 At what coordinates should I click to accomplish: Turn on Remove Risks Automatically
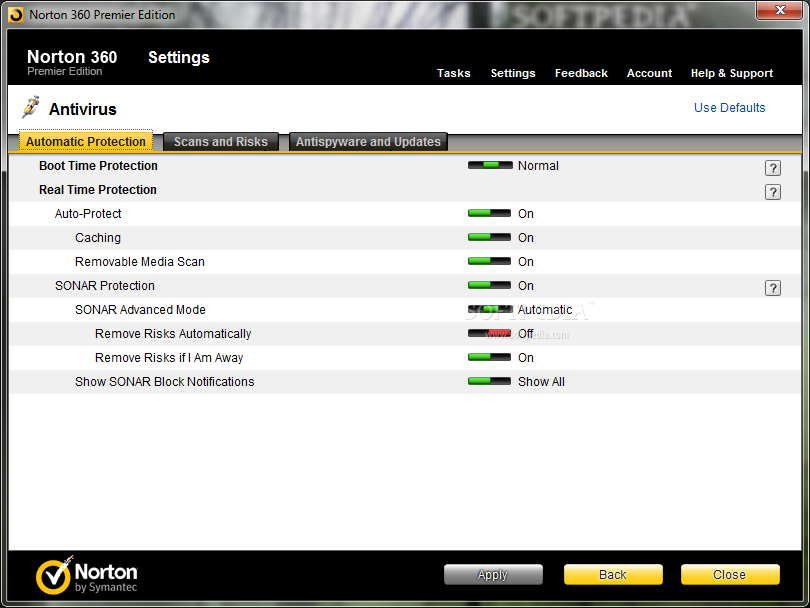(489, 333)
